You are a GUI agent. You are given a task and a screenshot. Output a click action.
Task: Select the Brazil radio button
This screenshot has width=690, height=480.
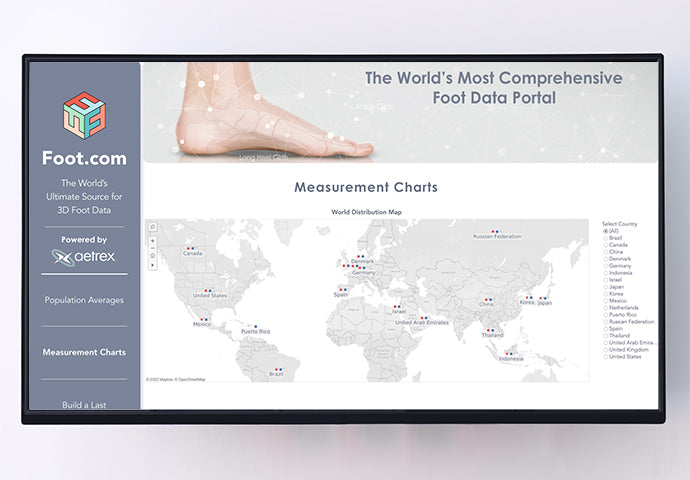[x=605, y=237]
